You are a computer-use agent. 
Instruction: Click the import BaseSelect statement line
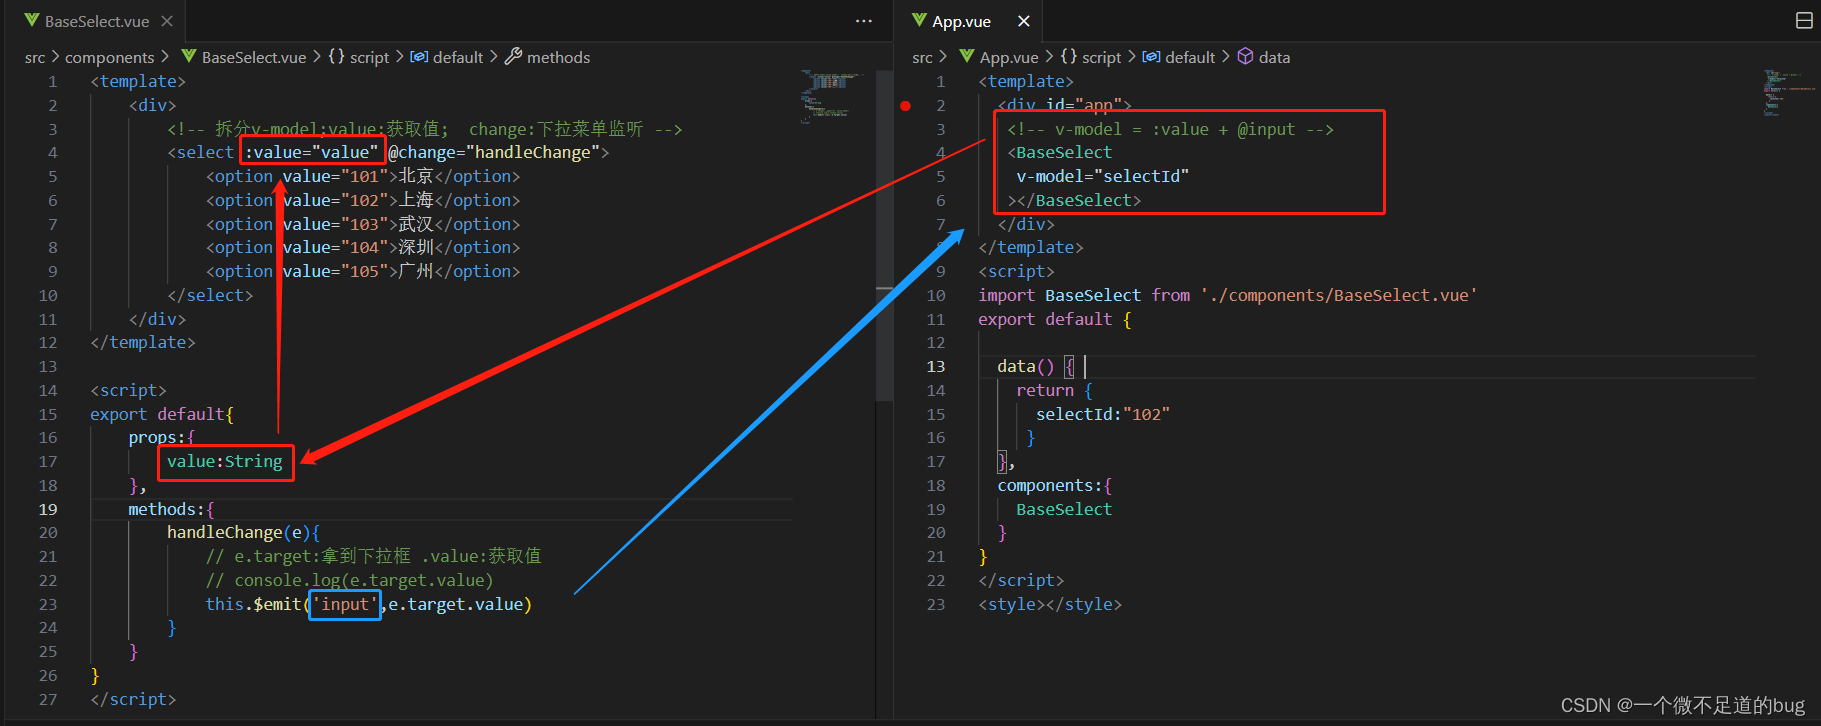[x=1228, y=295]
